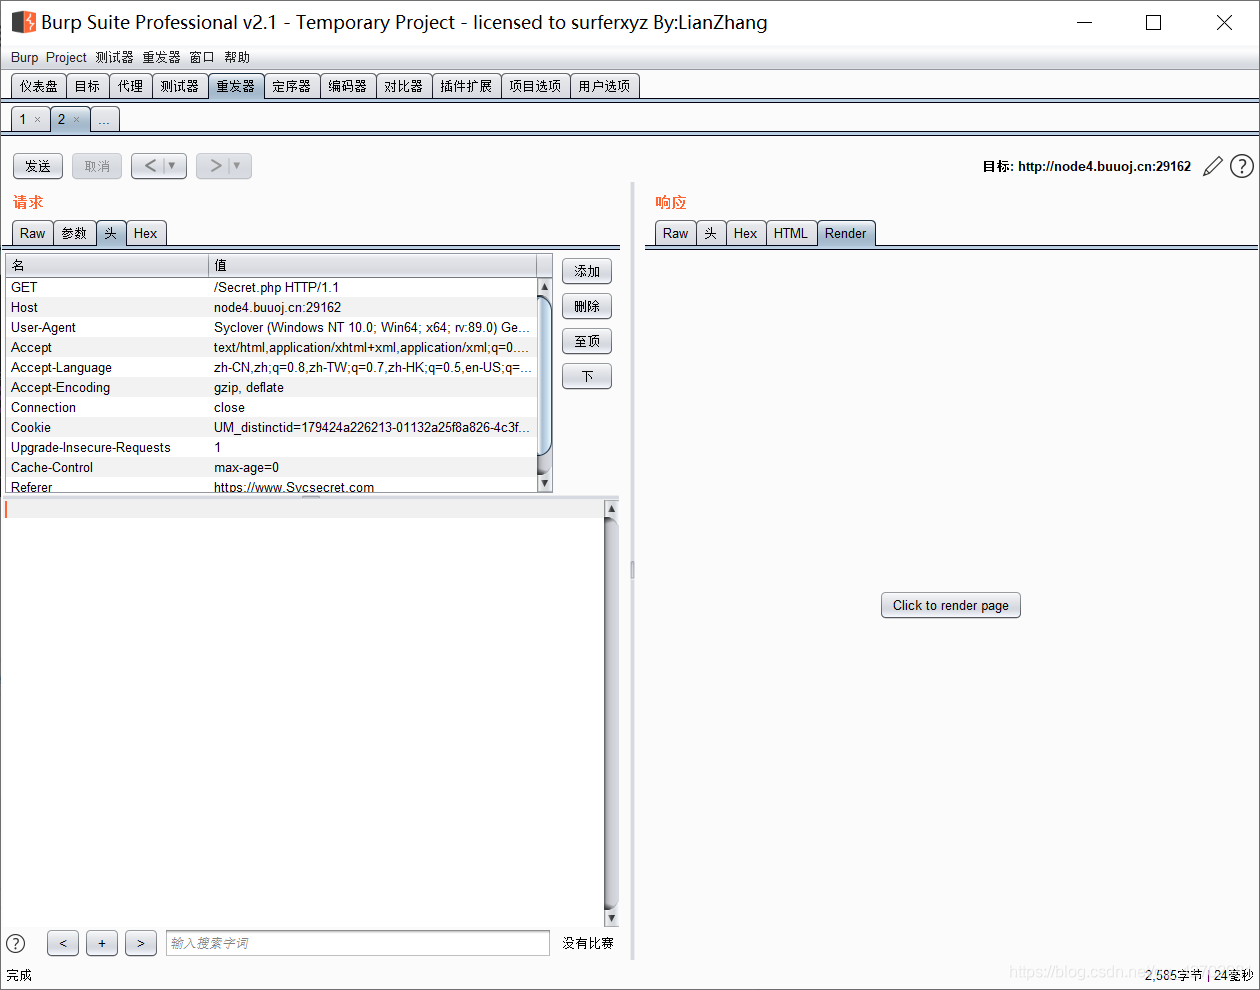1260x990 pixels.
Task: Switch to the 对比器 comparer tab
Action: 404,86
